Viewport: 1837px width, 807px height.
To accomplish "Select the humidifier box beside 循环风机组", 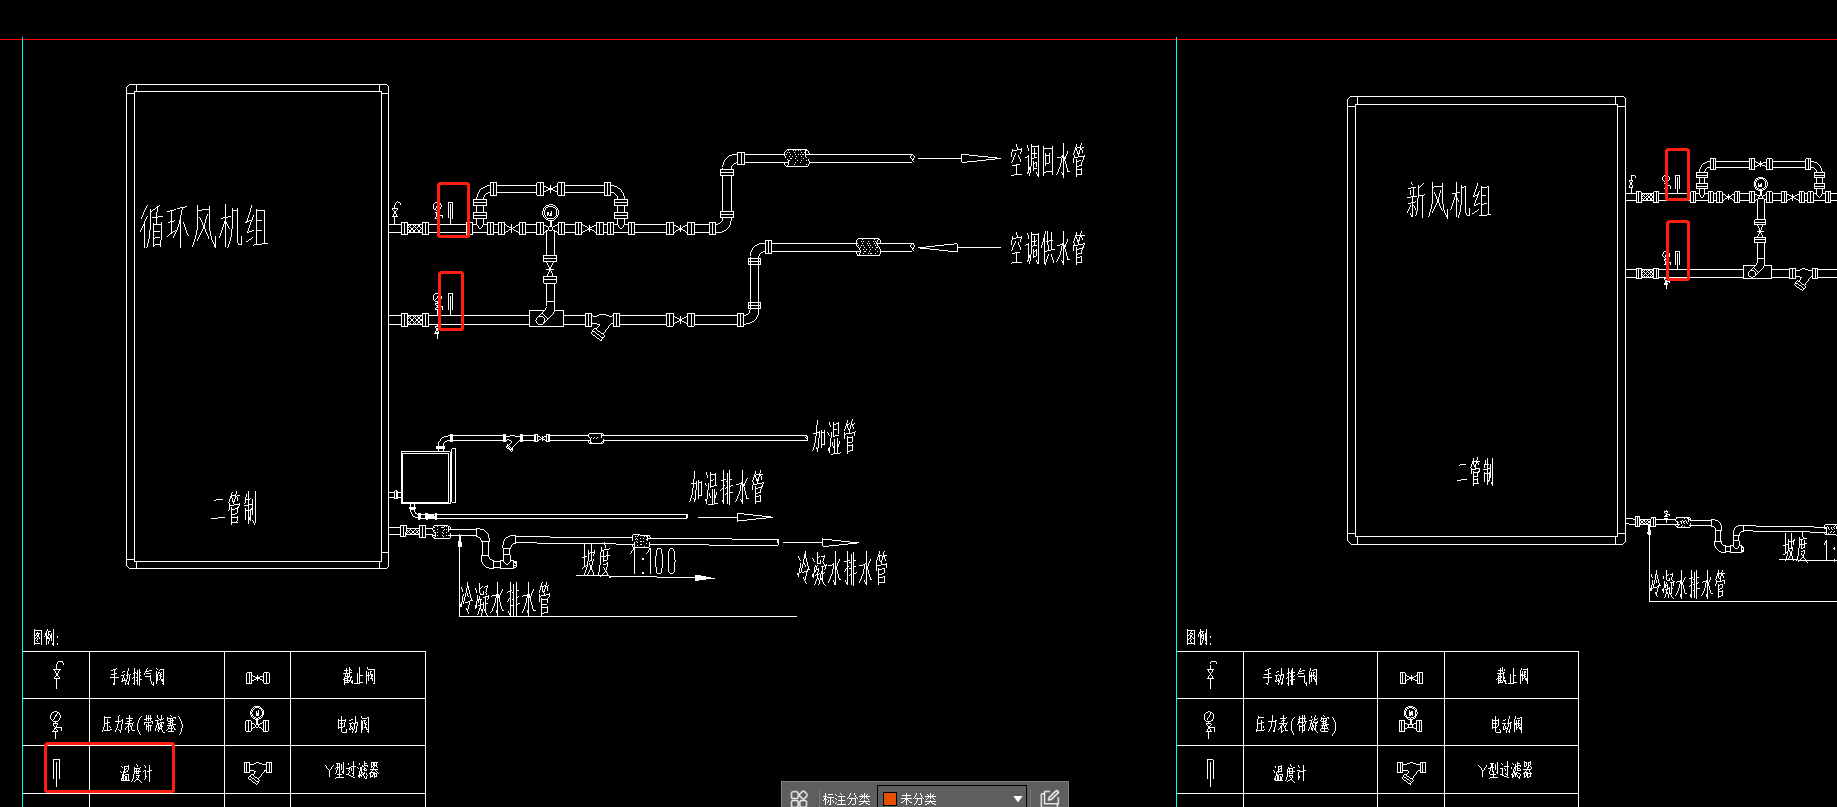I will point(428,477).
